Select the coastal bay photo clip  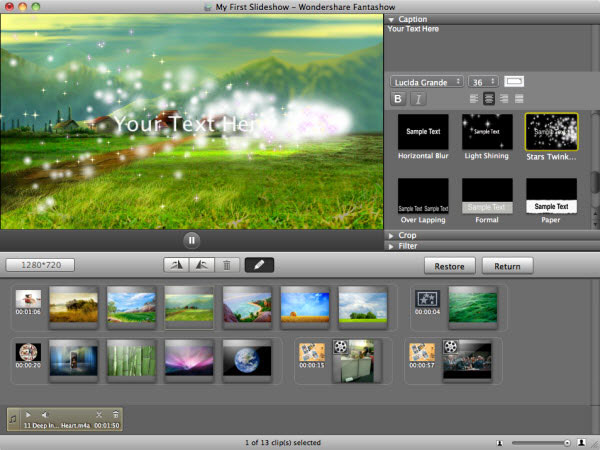tap(247, 307)
